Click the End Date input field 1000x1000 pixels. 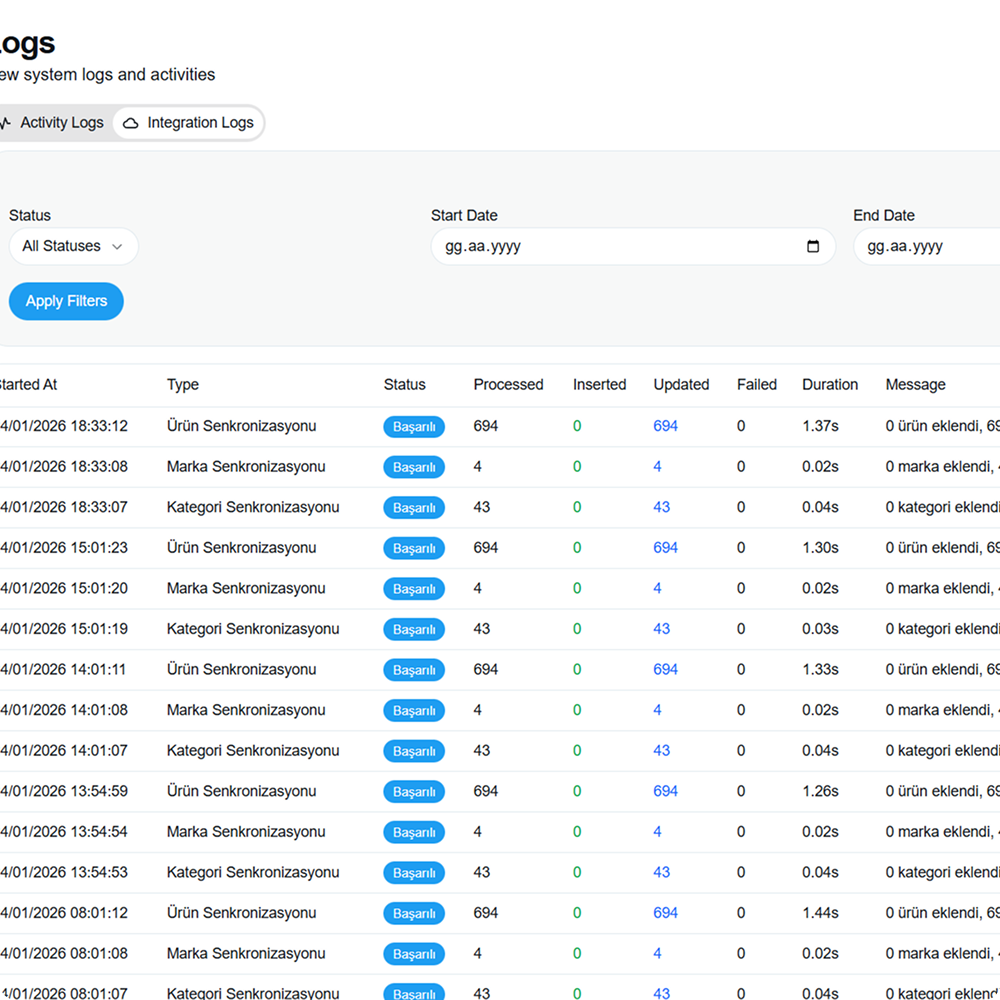click(925, 247)
